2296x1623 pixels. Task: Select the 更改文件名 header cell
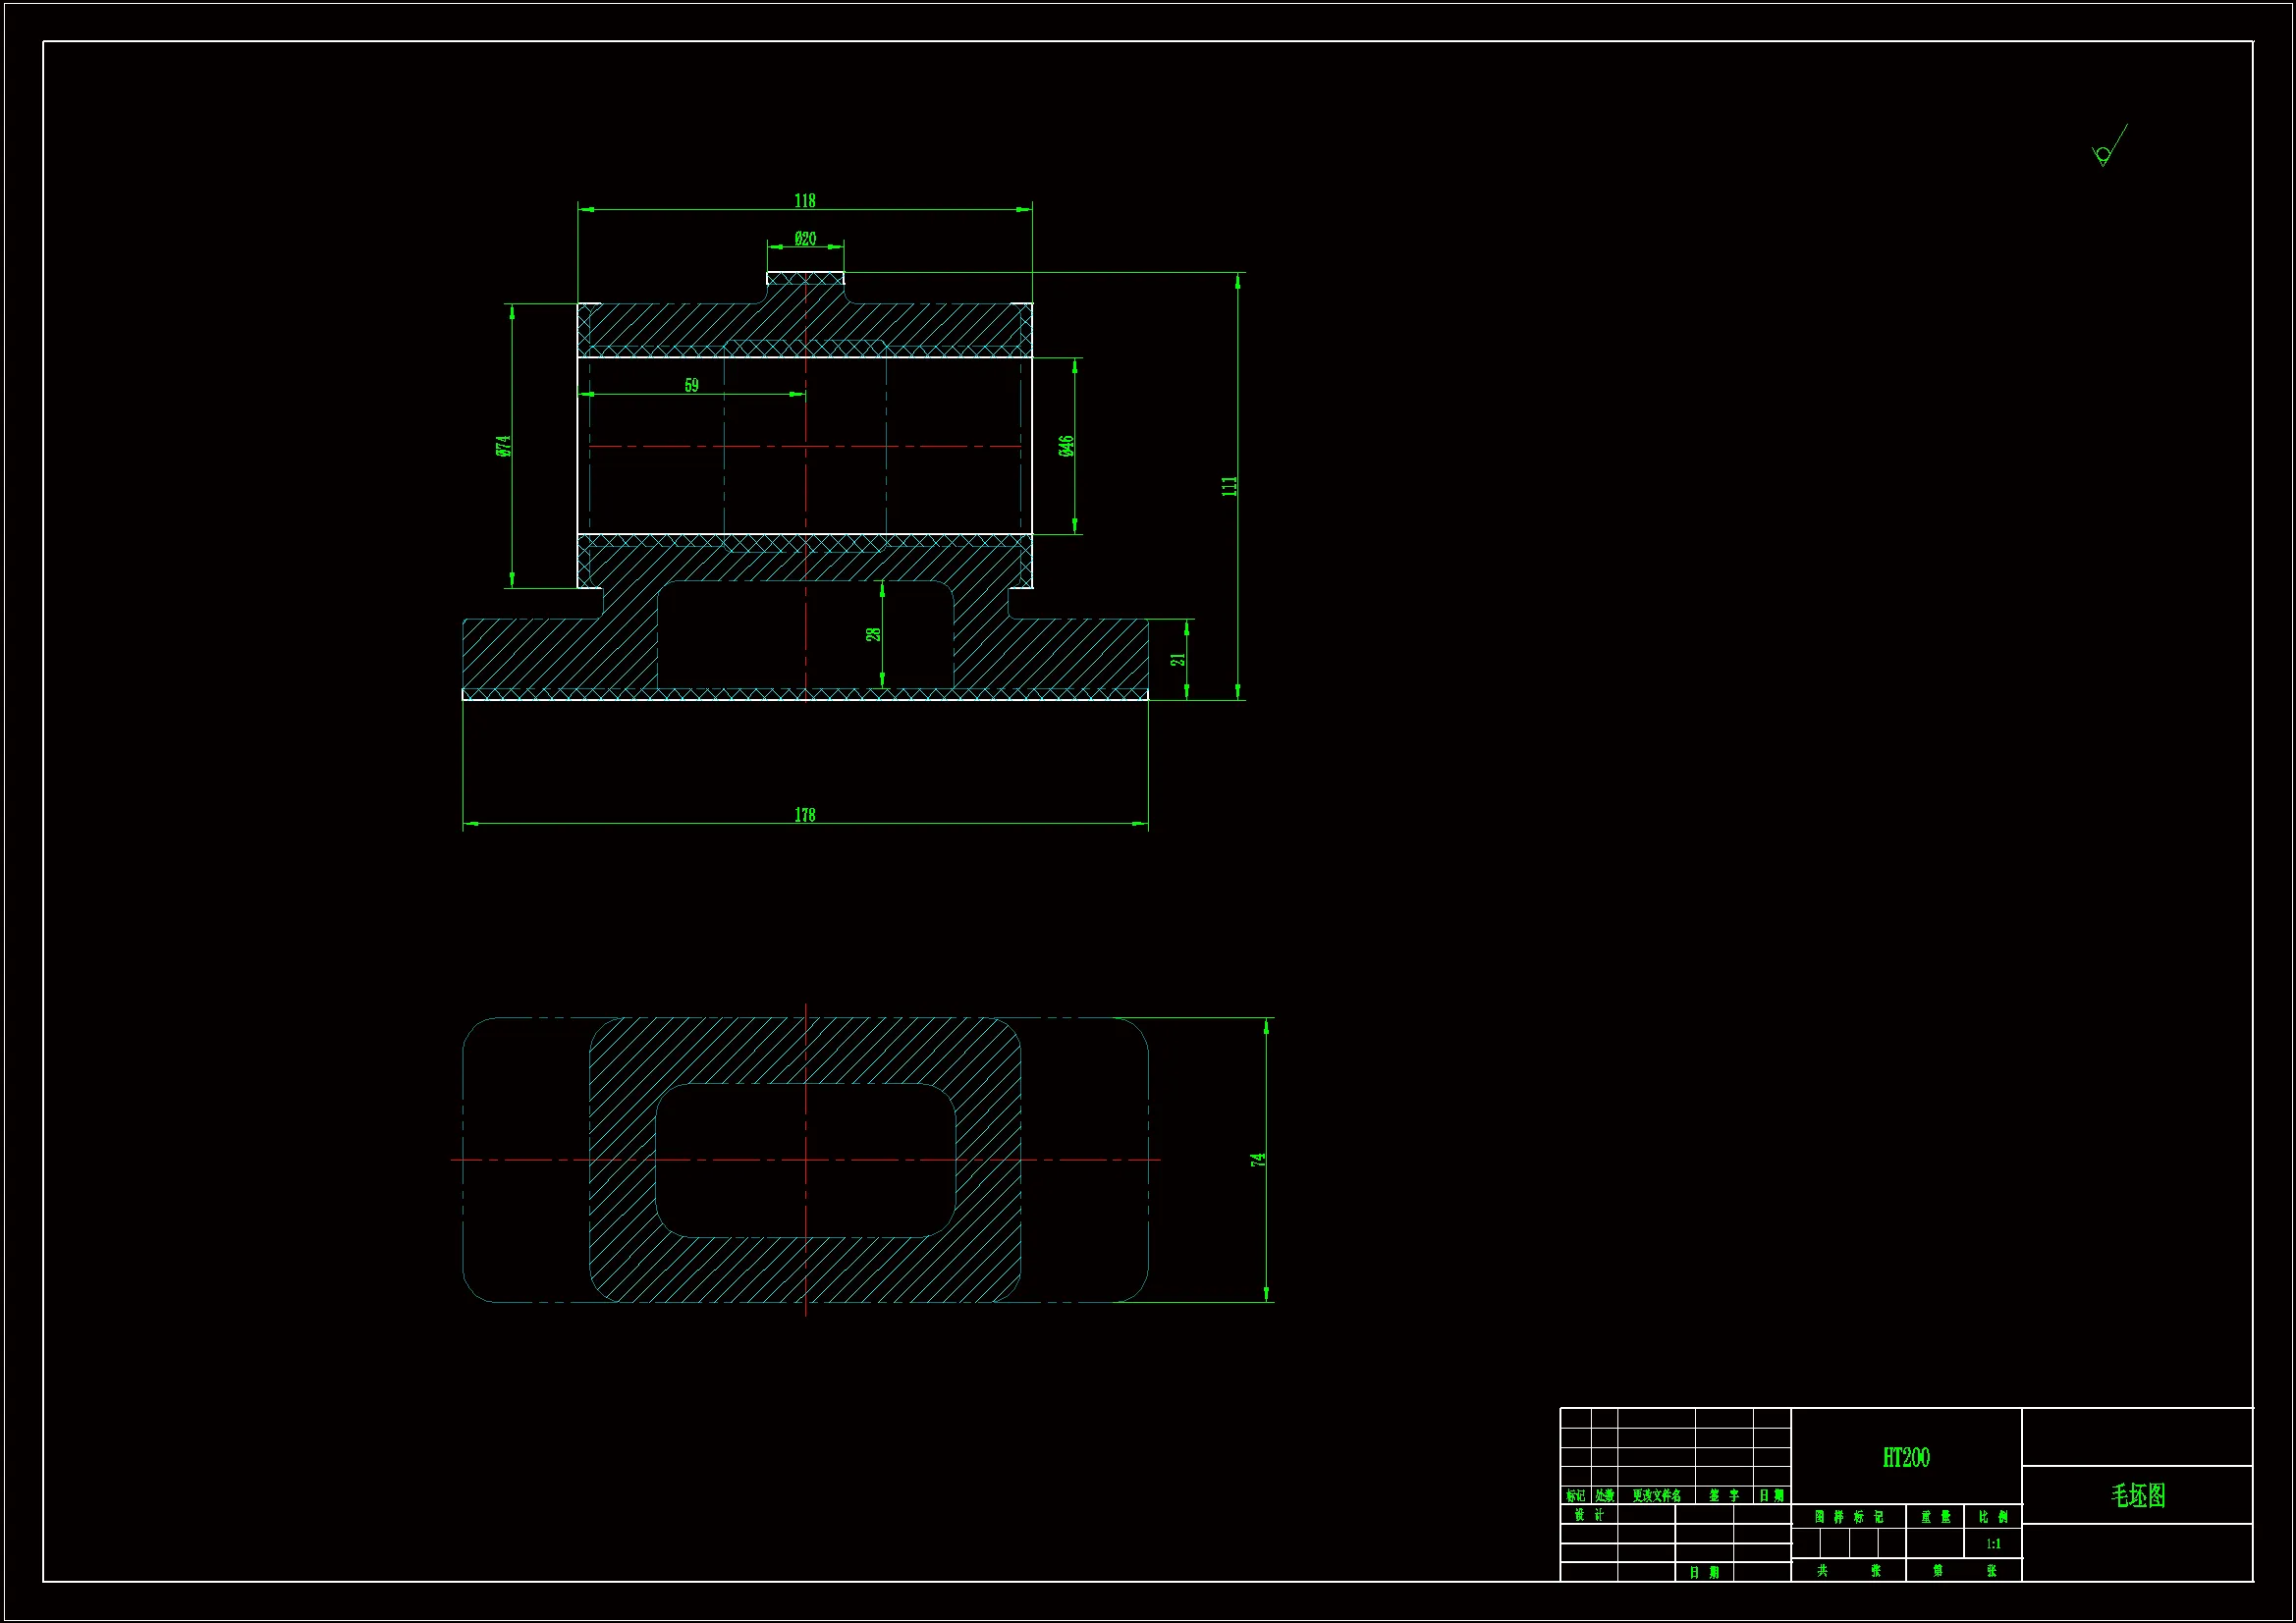[x=1656, y=1496]
